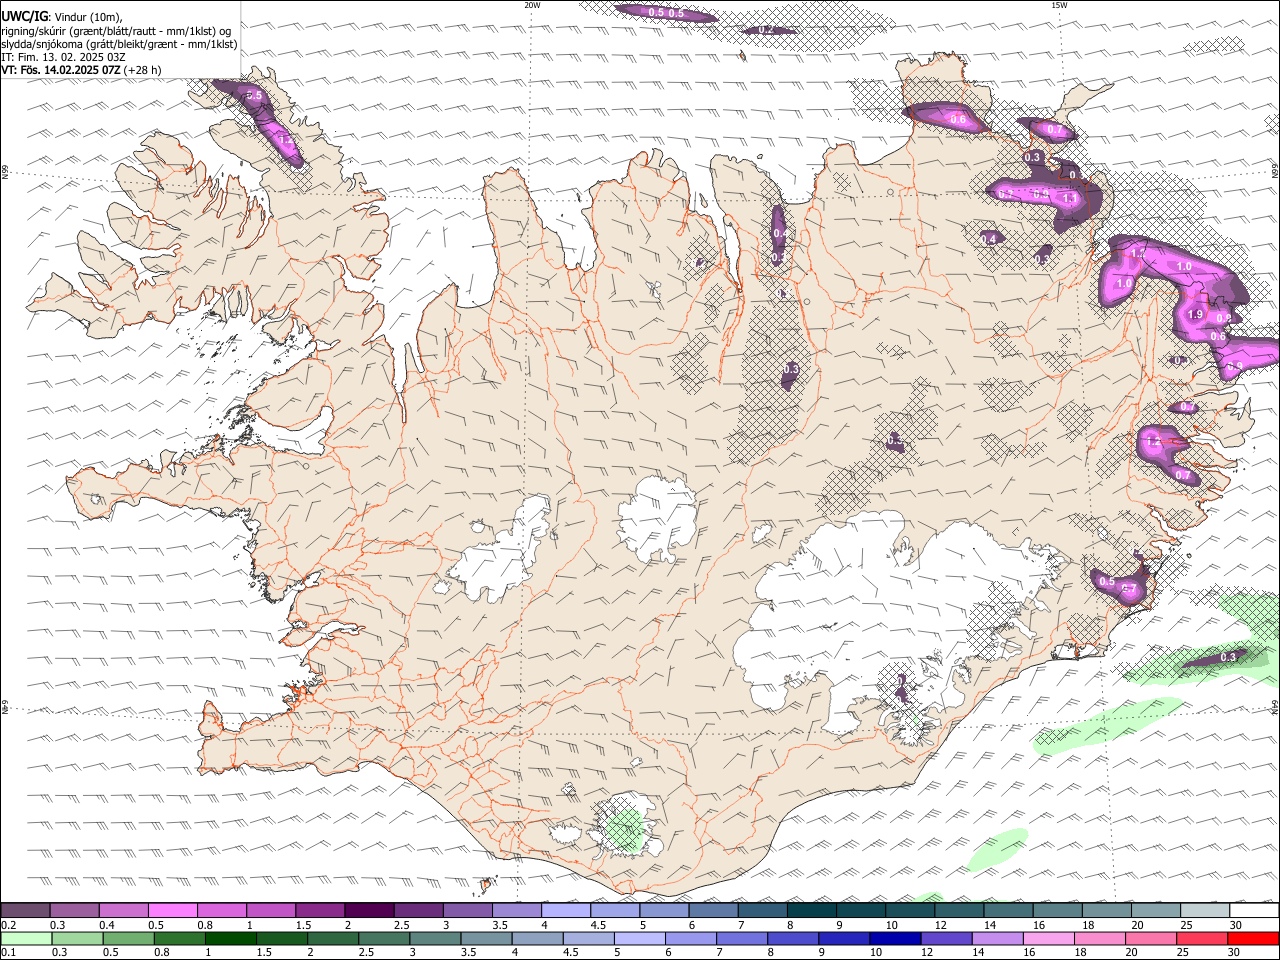Click the darkest purple snow swatch starting at 2
This screenshot has width=1280, height=960.
click(x=368, y=911)
